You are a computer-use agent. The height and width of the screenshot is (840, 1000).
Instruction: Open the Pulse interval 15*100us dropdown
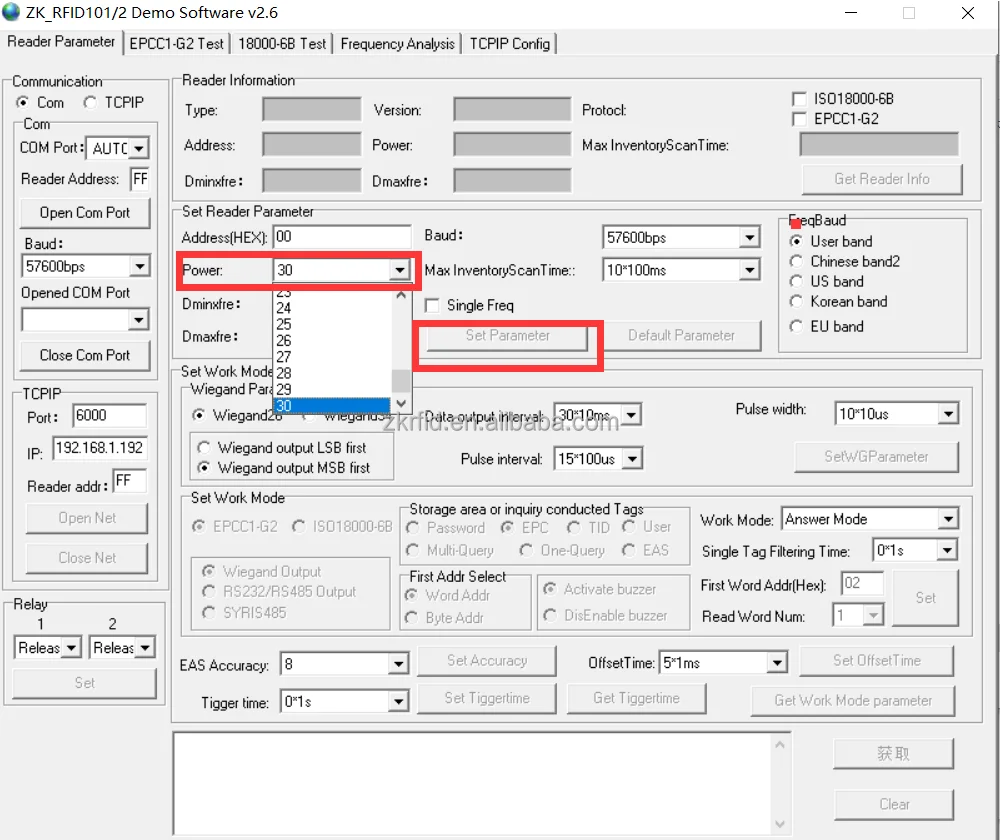632,459
